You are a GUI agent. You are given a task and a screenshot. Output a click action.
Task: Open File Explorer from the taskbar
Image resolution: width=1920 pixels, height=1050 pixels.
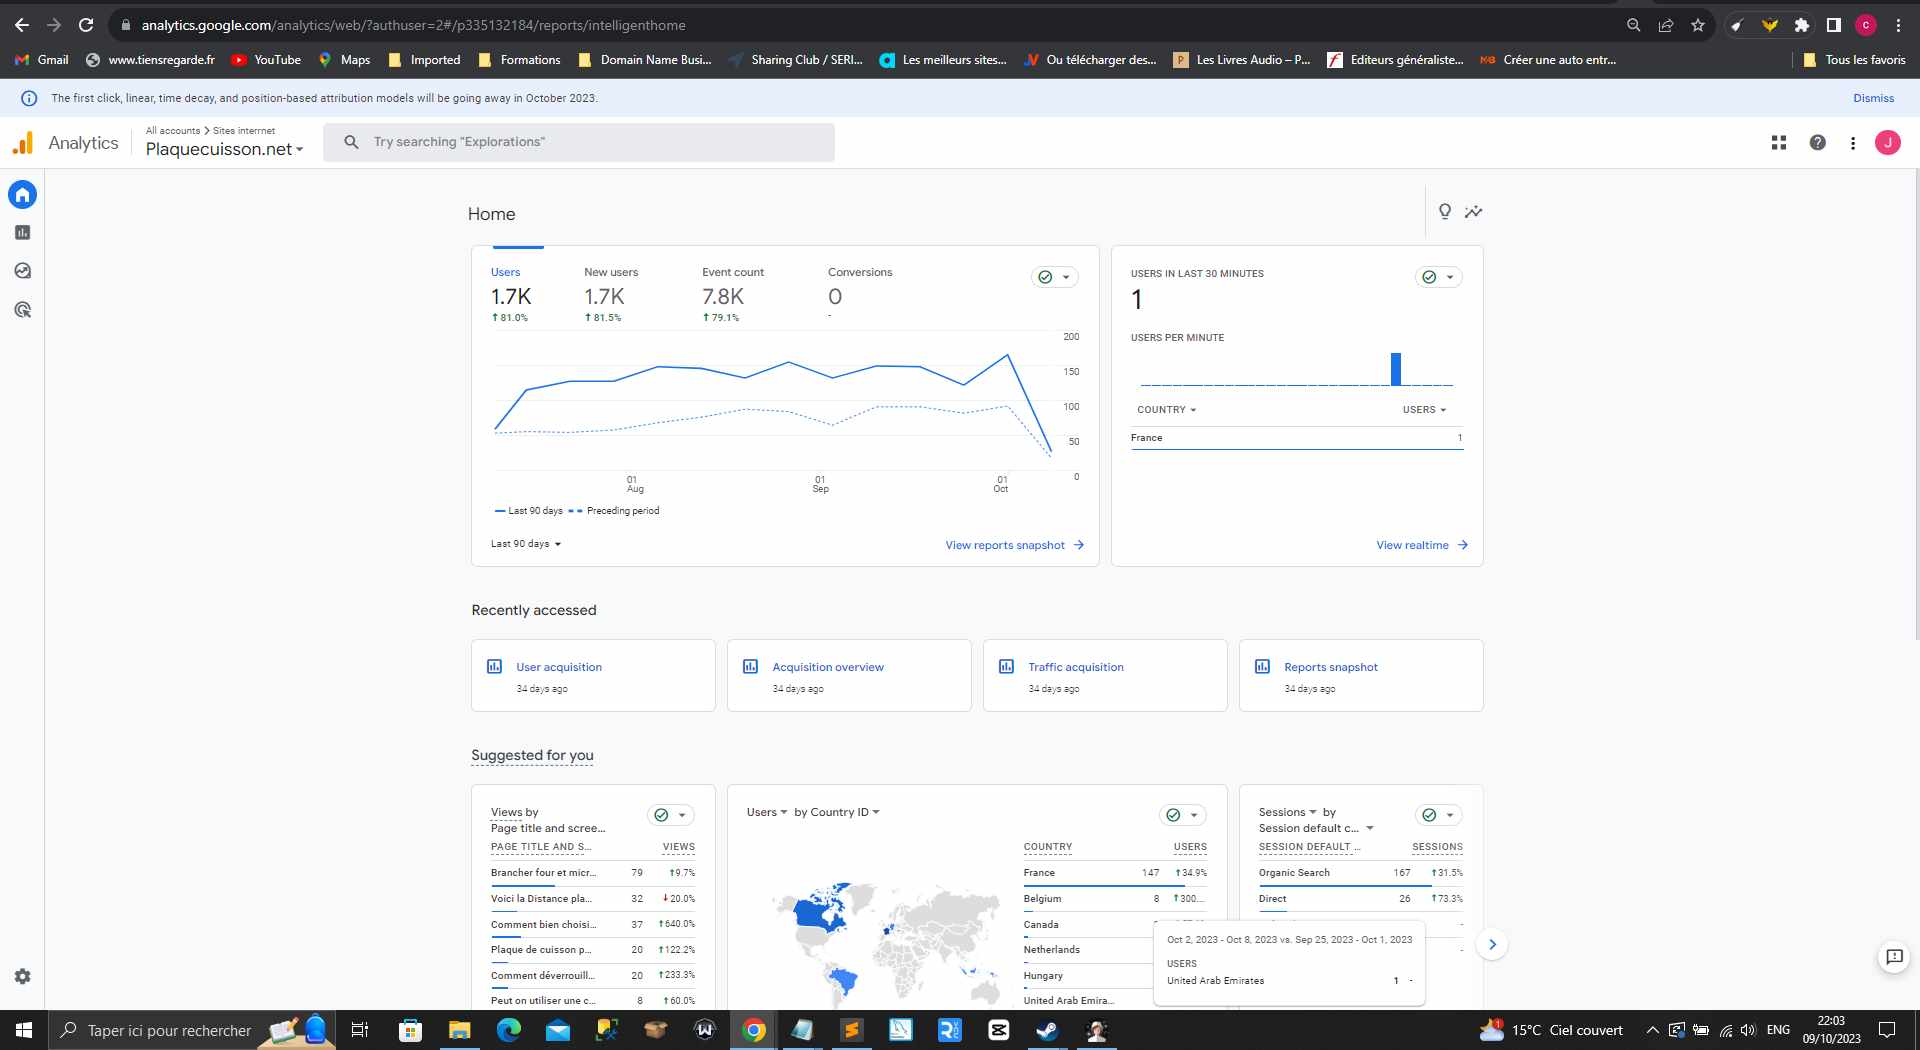(459, 1030)
